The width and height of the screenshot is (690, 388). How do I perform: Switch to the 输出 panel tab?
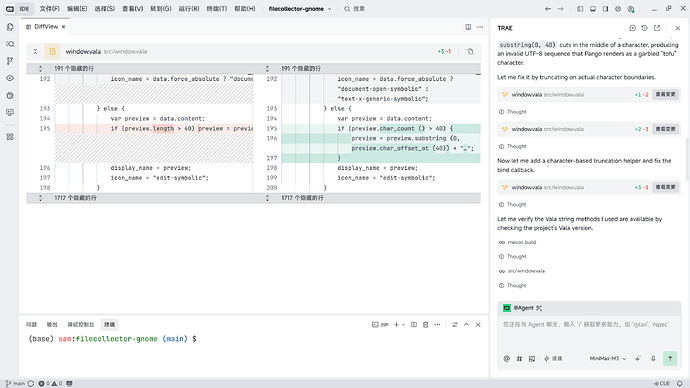coord(52,325)
